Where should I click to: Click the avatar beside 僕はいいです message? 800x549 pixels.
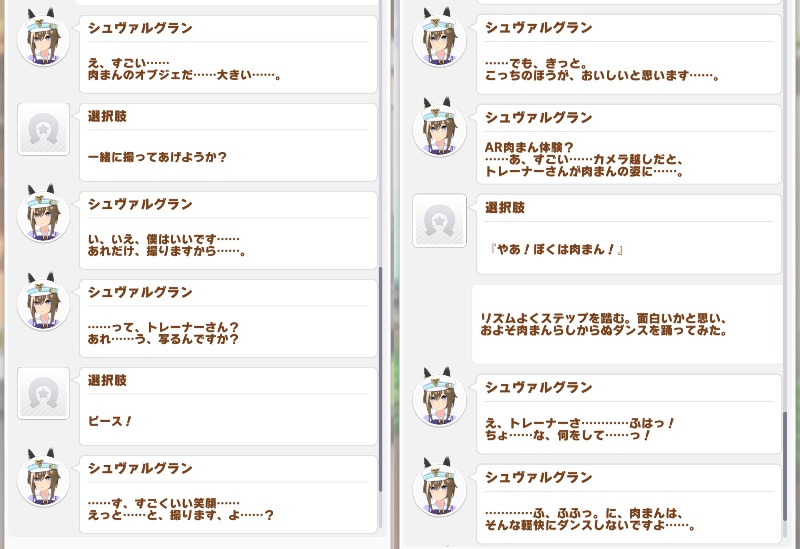click(43, 214)
